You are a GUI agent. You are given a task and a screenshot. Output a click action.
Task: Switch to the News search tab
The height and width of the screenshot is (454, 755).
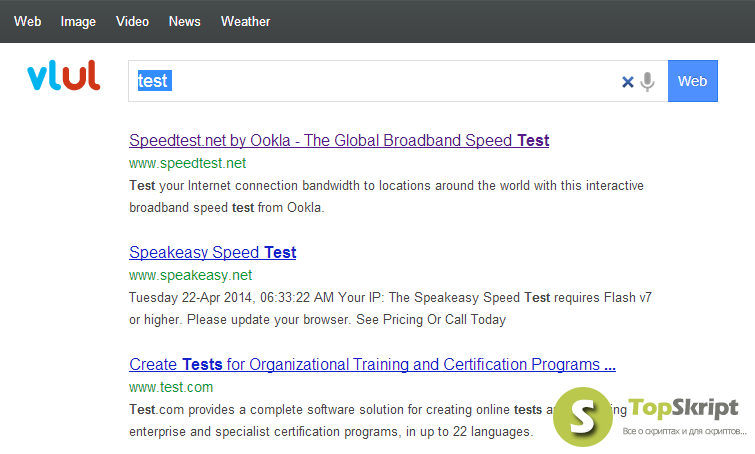click(x=184, y=22)
